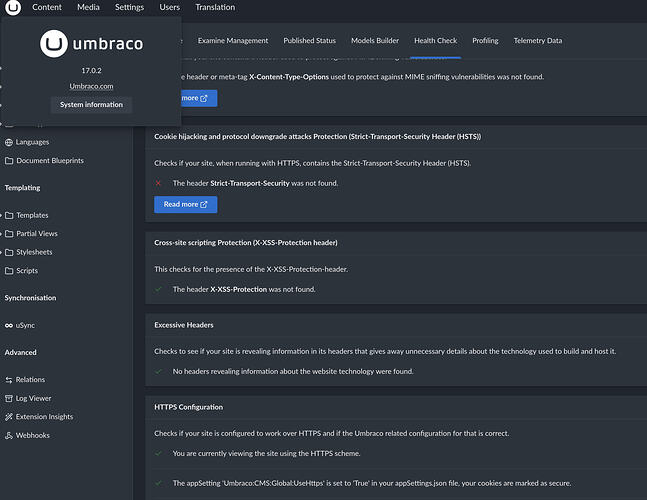This screenshot has width=647, height=500.
Task: Click Read more under Strict-Transport-Security result
Action: tap(185, 205)
